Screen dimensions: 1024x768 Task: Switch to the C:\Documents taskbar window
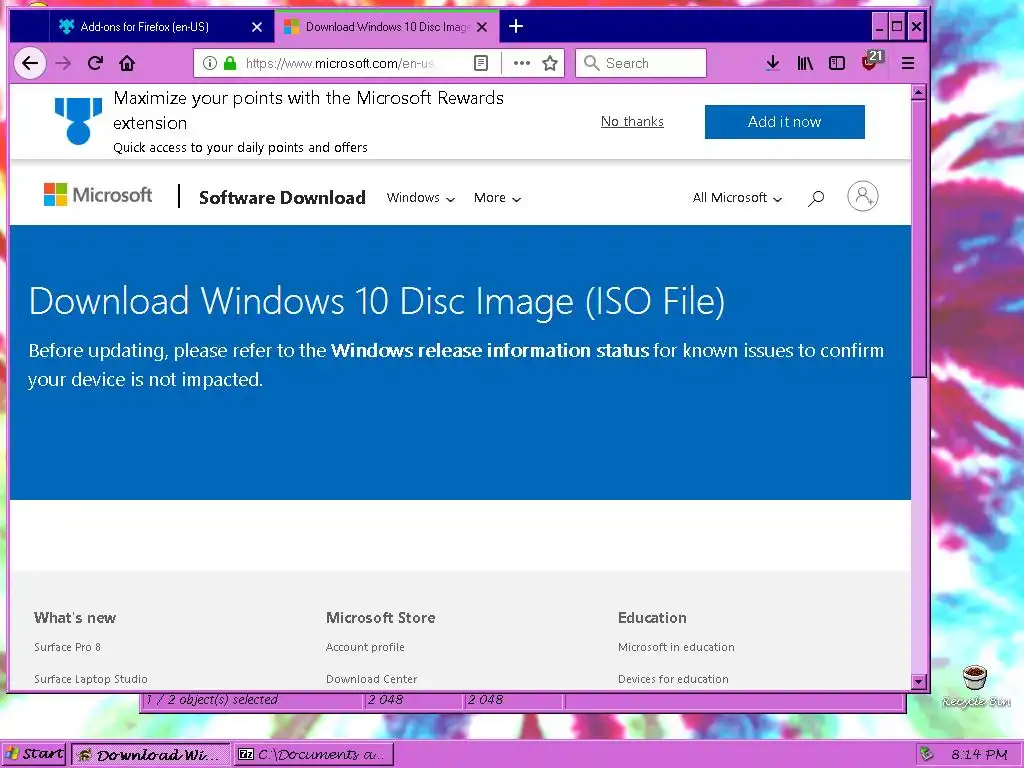[315, 754]
